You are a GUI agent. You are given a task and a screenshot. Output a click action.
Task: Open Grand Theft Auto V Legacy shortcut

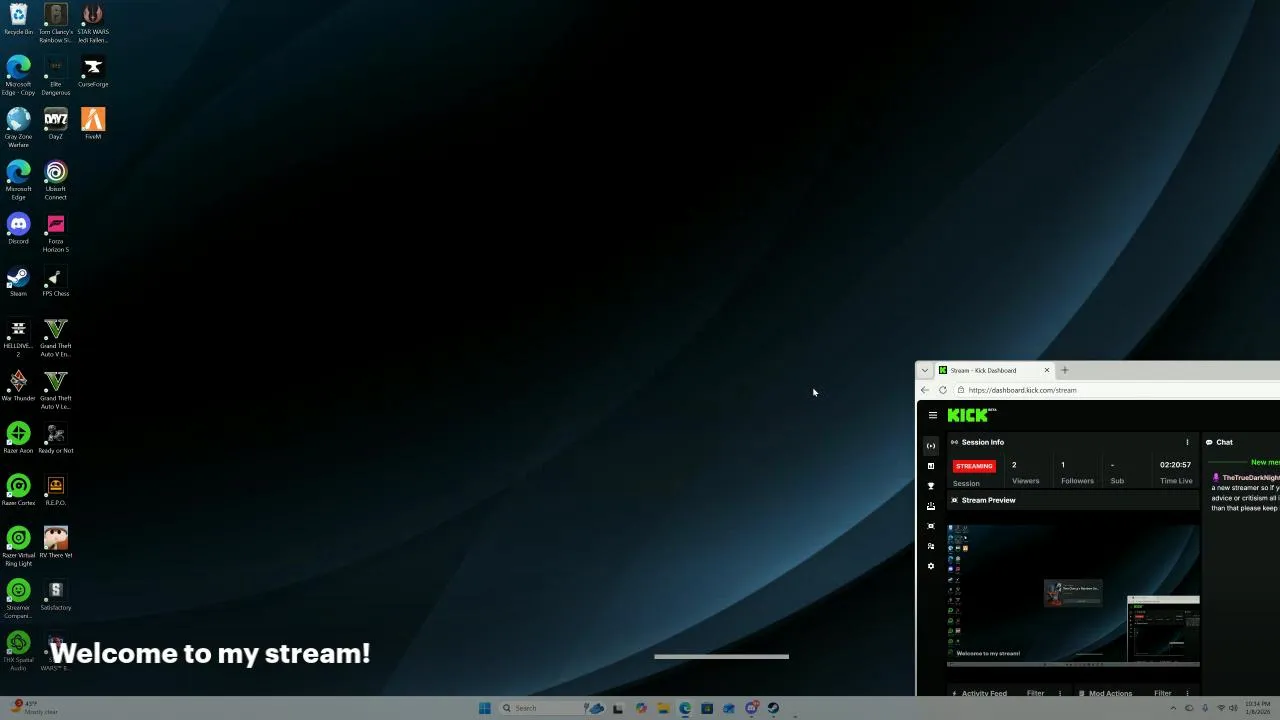pos(55,389)
